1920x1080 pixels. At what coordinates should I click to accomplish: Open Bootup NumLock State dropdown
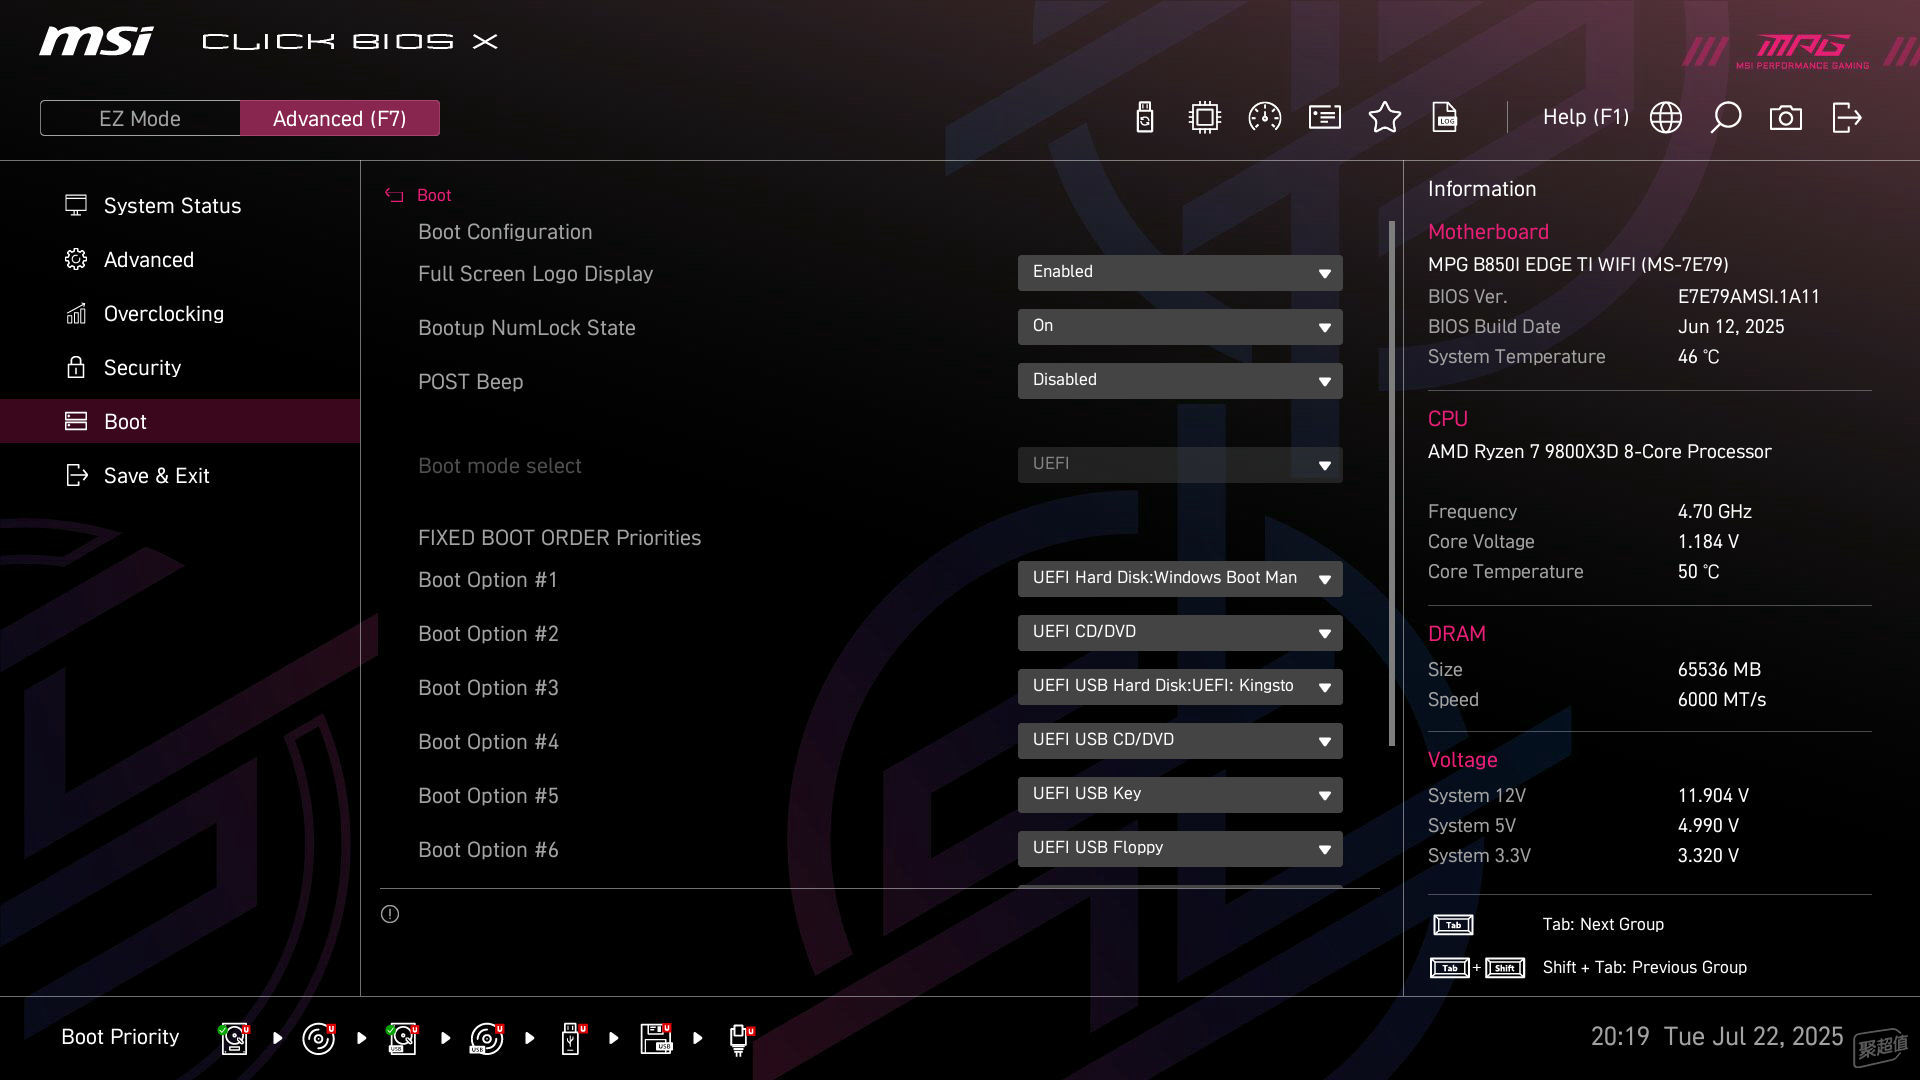point(1180,327)
